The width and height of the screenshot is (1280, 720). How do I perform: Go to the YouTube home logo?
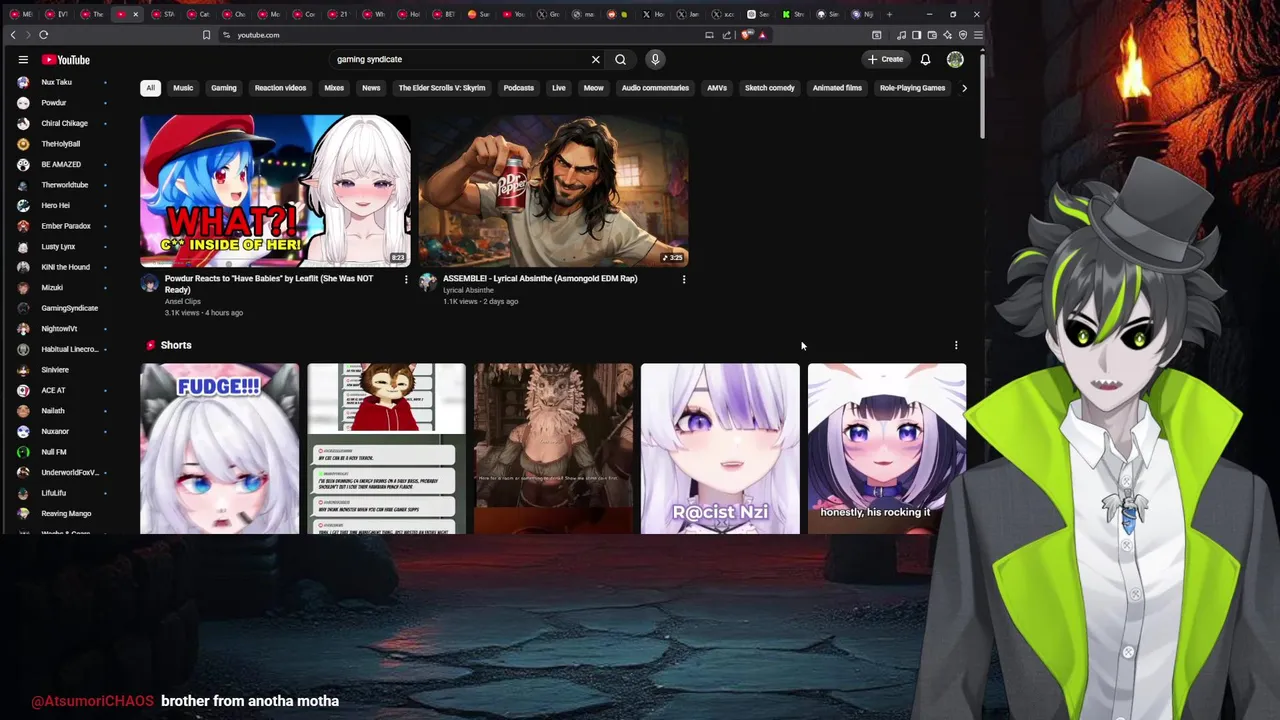pos(66,60)
